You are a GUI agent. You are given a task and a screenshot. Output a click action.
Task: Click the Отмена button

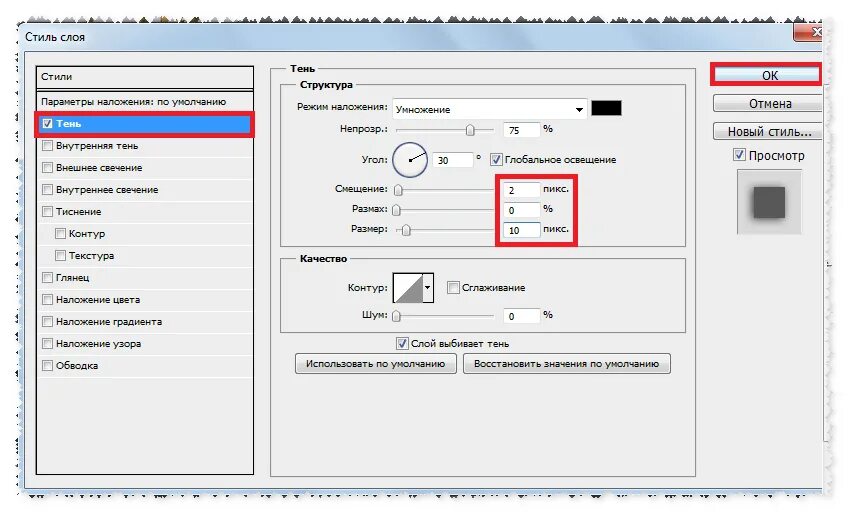click(768, 103)
